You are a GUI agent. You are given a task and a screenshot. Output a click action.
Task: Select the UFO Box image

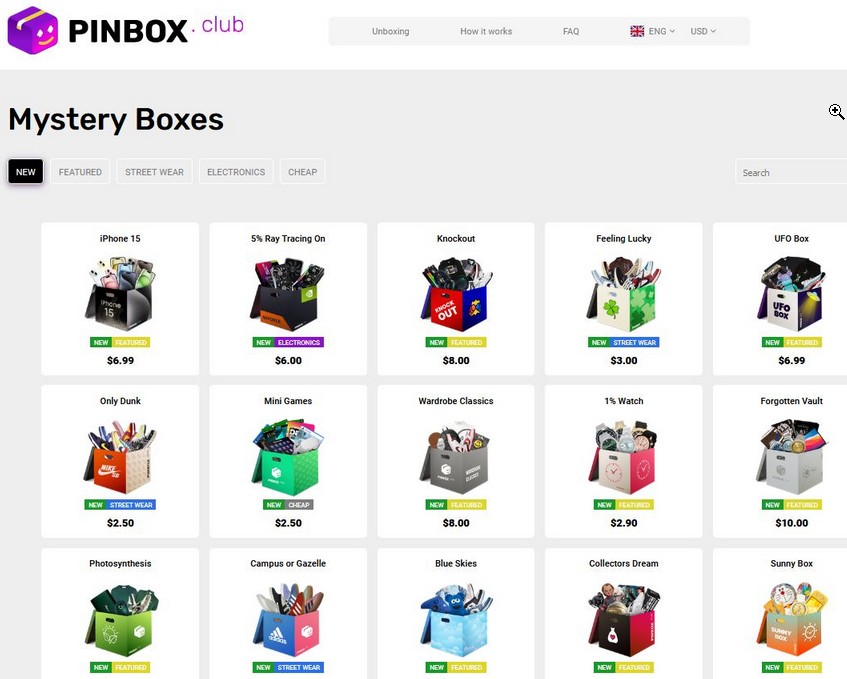click(791, 293)
